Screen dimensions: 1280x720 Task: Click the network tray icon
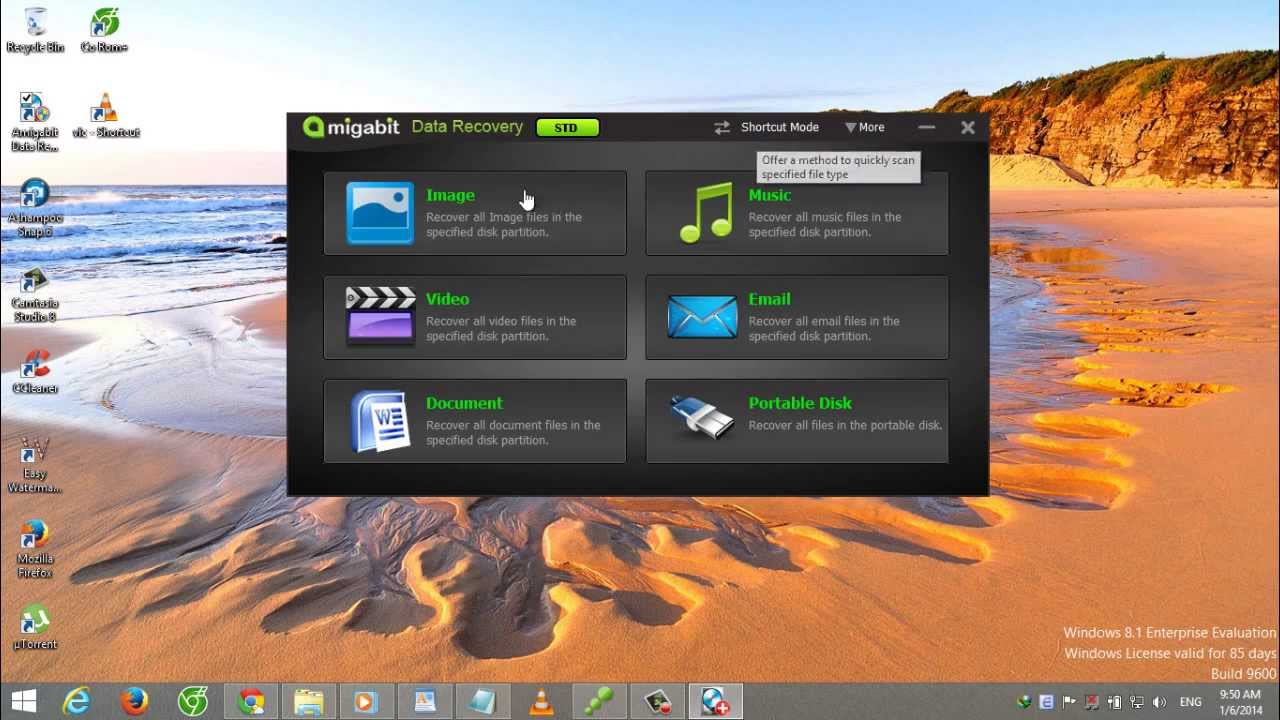(x=1137, y=702)
